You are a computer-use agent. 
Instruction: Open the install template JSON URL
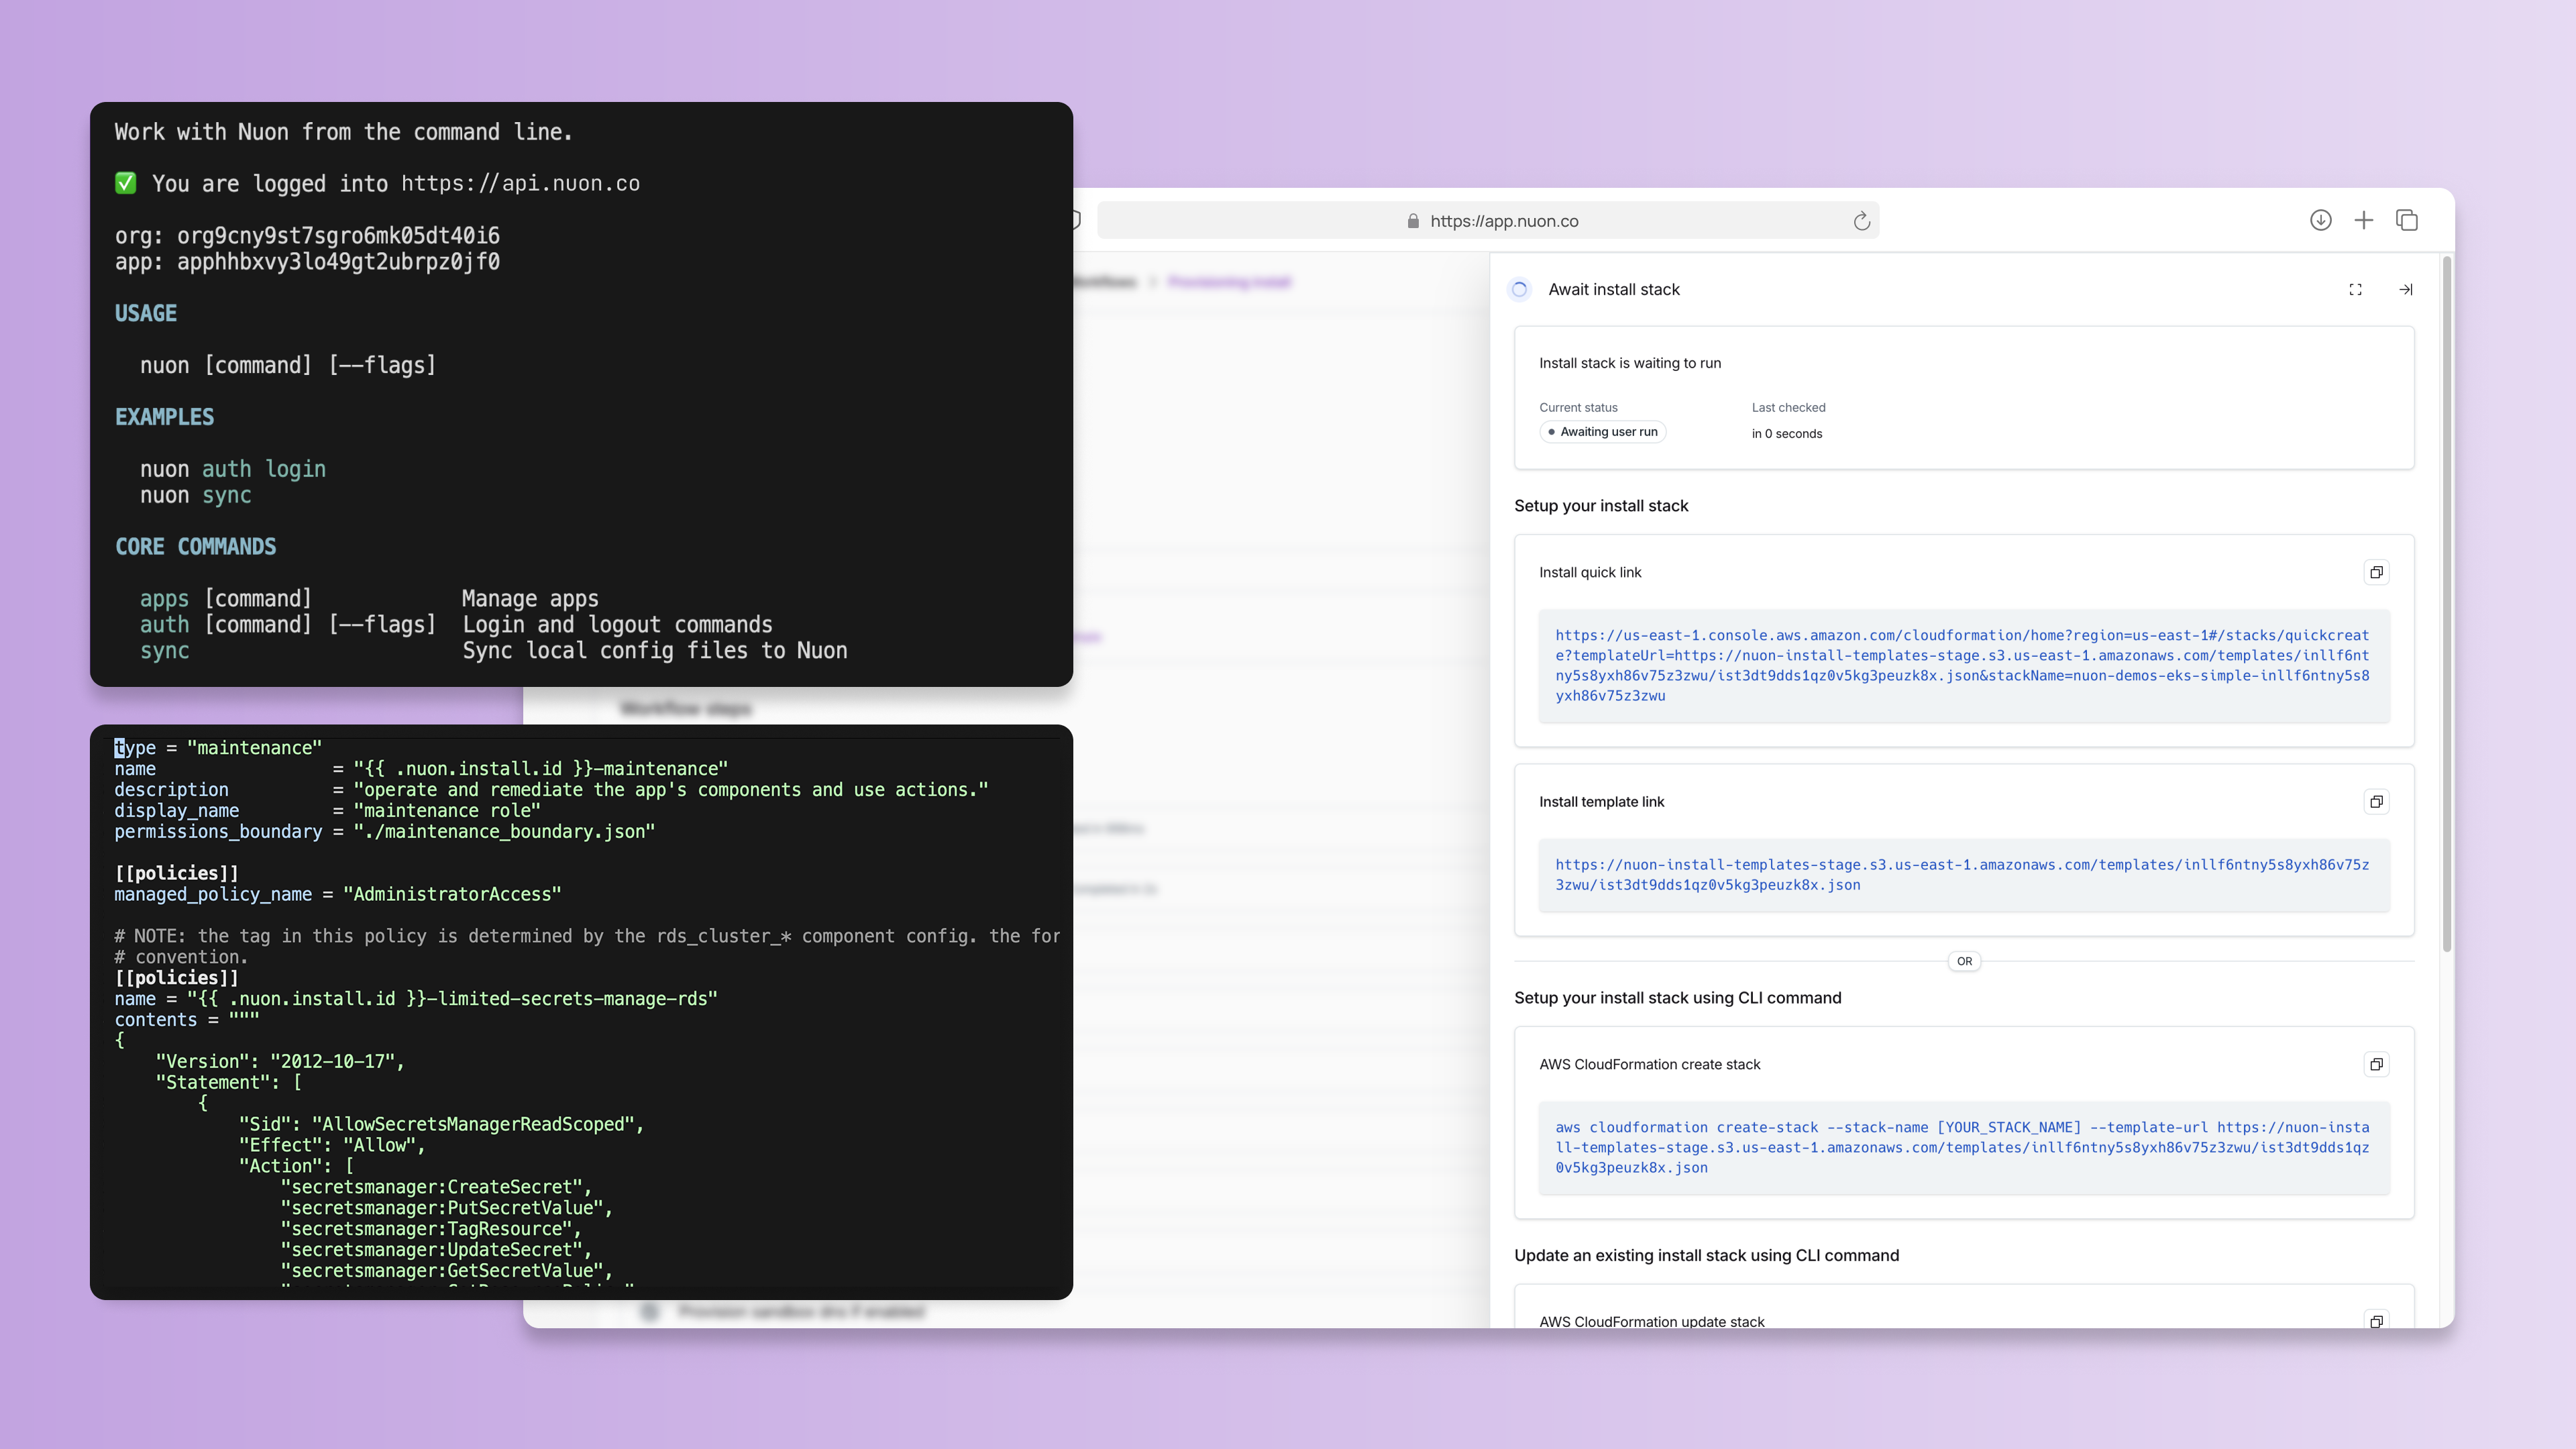click(1962, 875)
